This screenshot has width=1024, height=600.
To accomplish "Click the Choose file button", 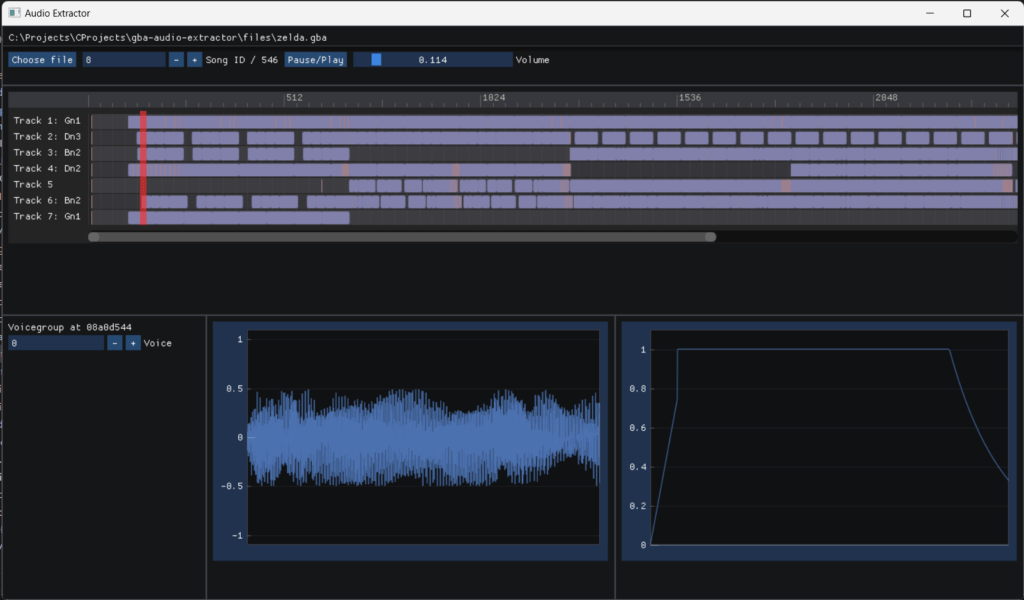I will [x=42, y=60].
